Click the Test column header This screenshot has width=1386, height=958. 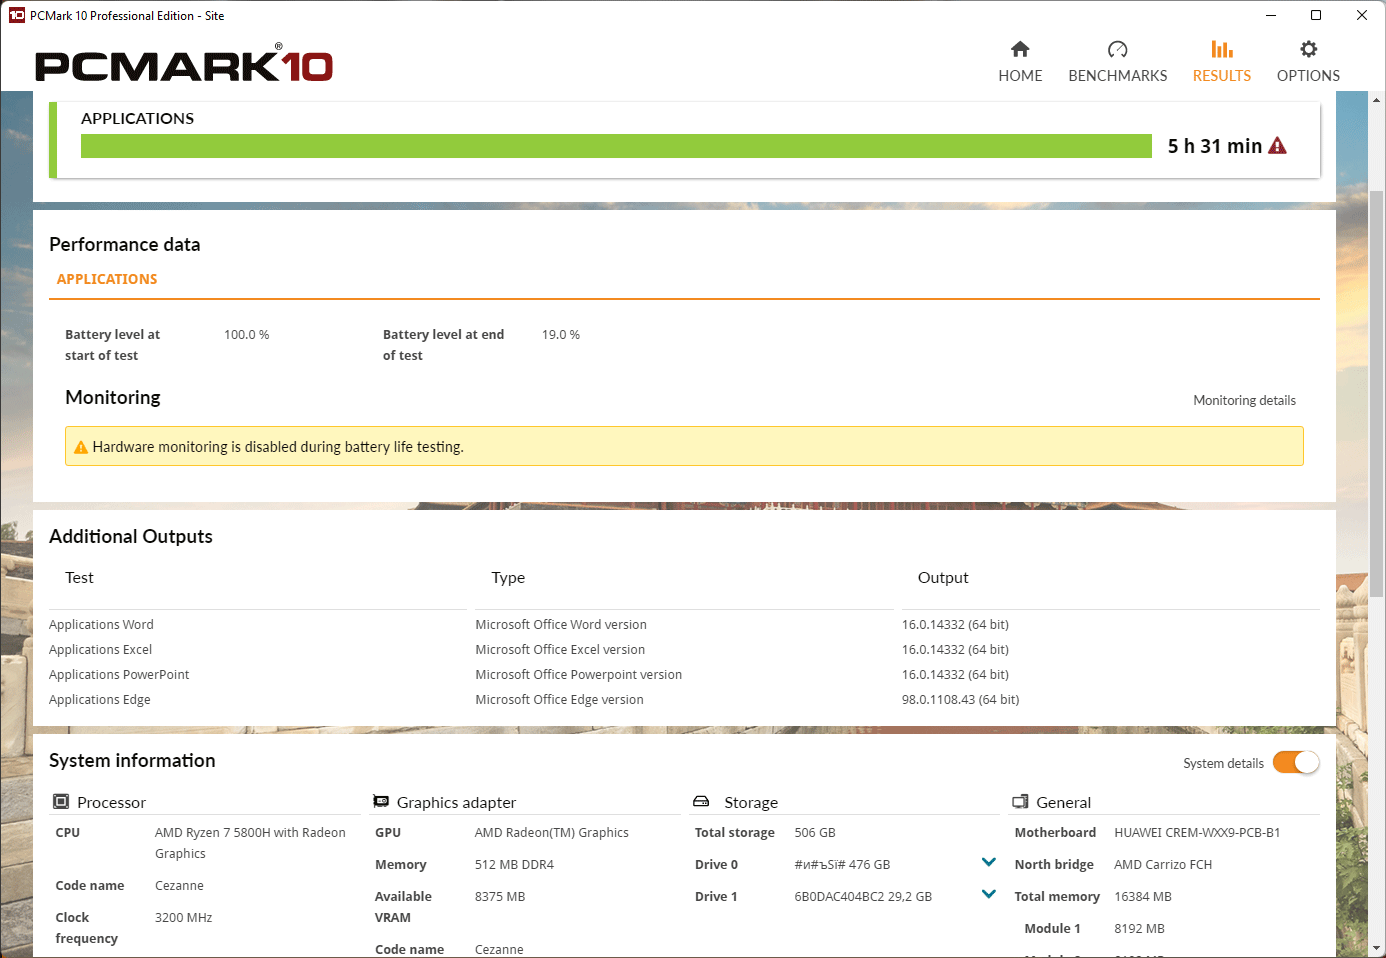(x=79, y=578)
